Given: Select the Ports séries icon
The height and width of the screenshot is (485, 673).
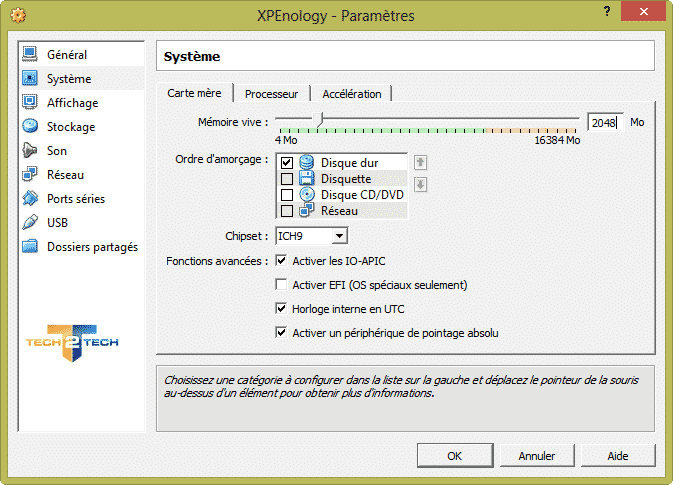Looking at the screenshot, I should 30,198.
